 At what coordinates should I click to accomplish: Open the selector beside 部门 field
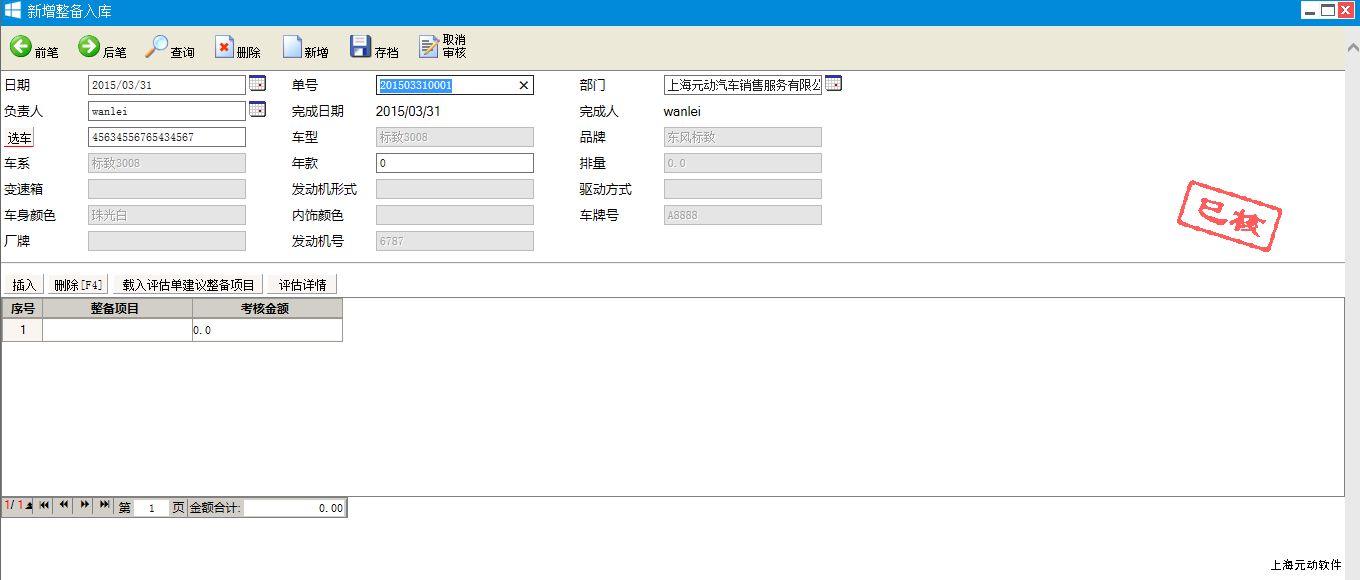tap(833, 84)
